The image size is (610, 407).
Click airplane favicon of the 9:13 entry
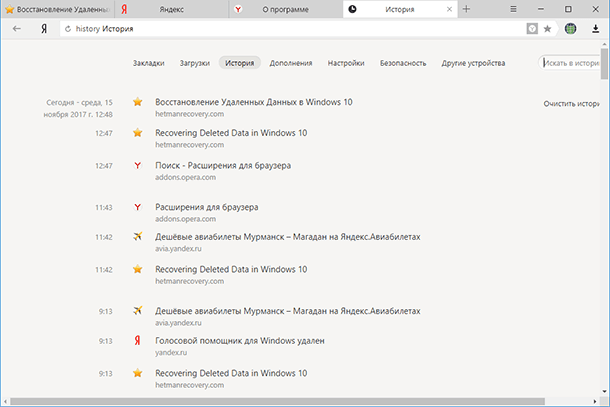(x=137, y=311)
